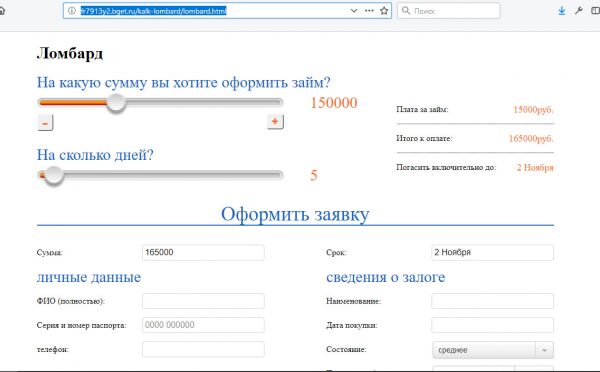The width and height of the screenshot is (600, 372).
Task: Click the 2 Ноября repayment date text
Action: 535,168
